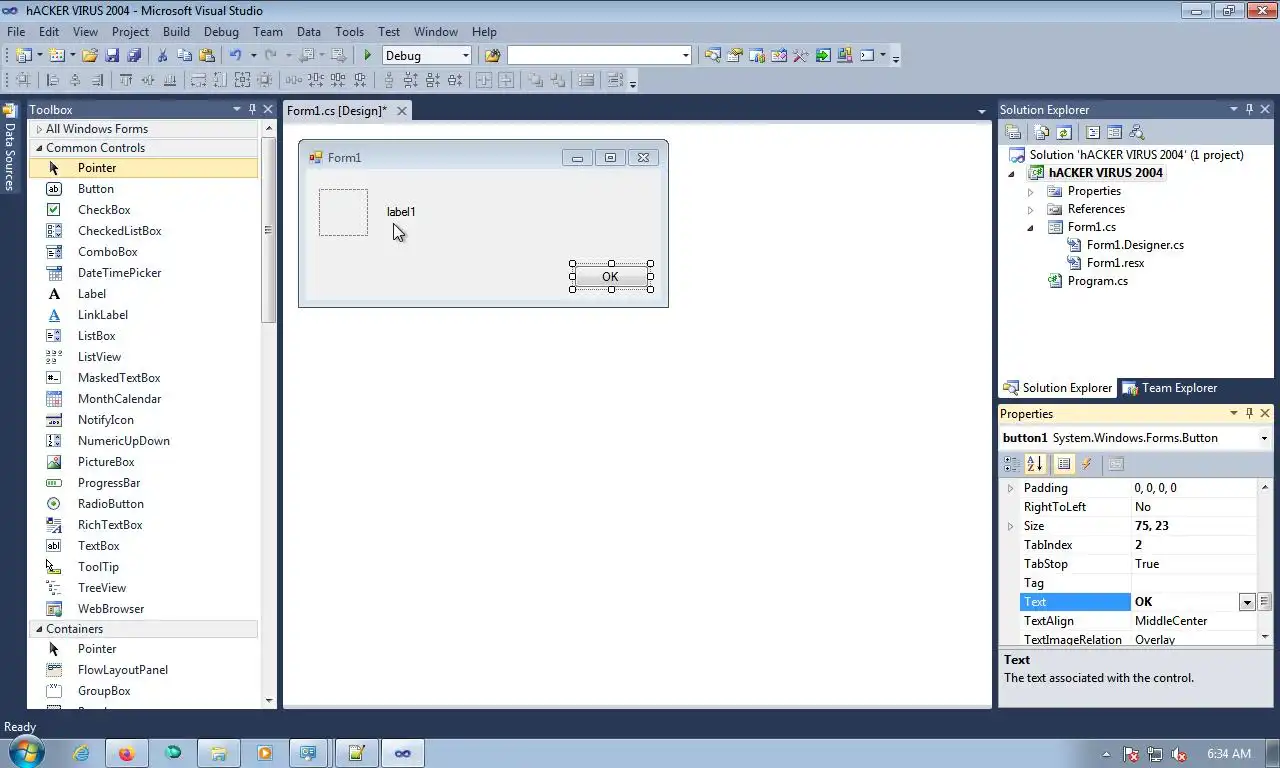Open the button1 object selector dropdown
The width and height of the screenshot is (1280, 768).
tap(1264, 438)
